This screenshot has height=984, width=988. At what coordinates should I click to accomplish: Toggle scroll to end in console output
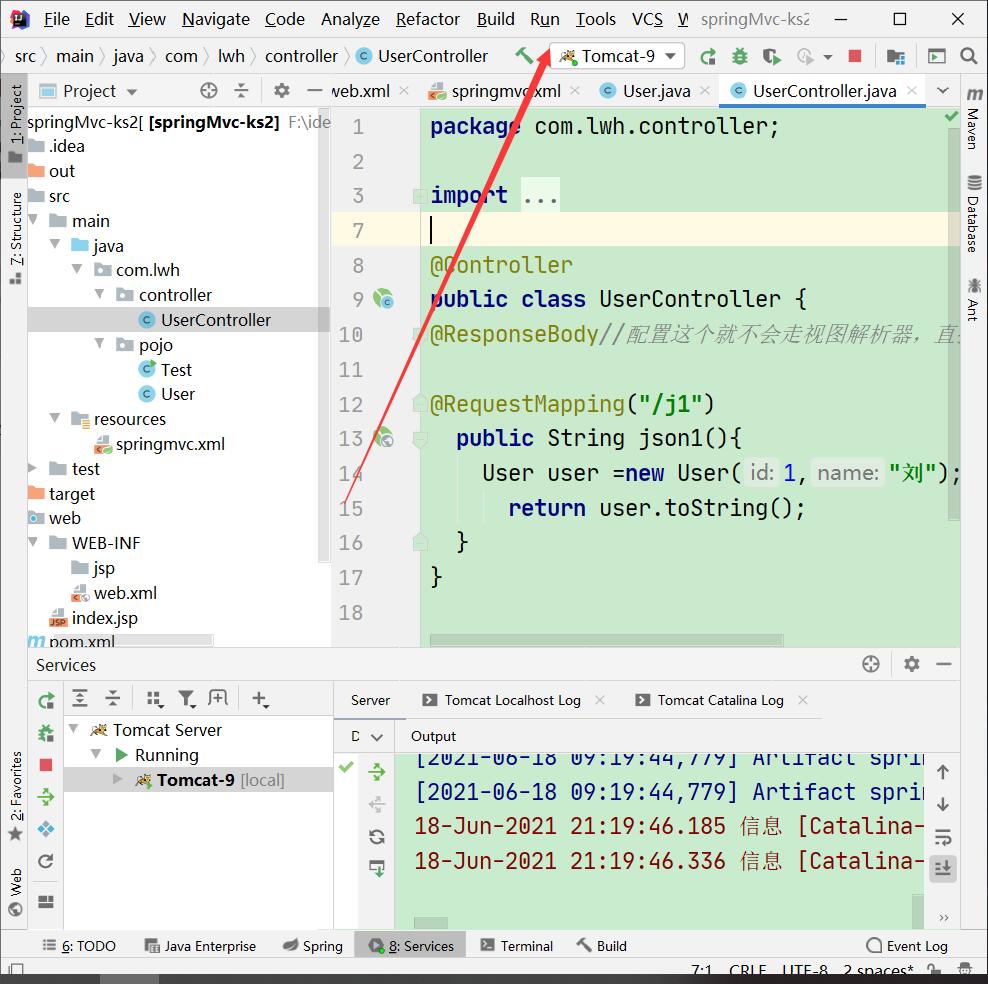coord(941,869)
